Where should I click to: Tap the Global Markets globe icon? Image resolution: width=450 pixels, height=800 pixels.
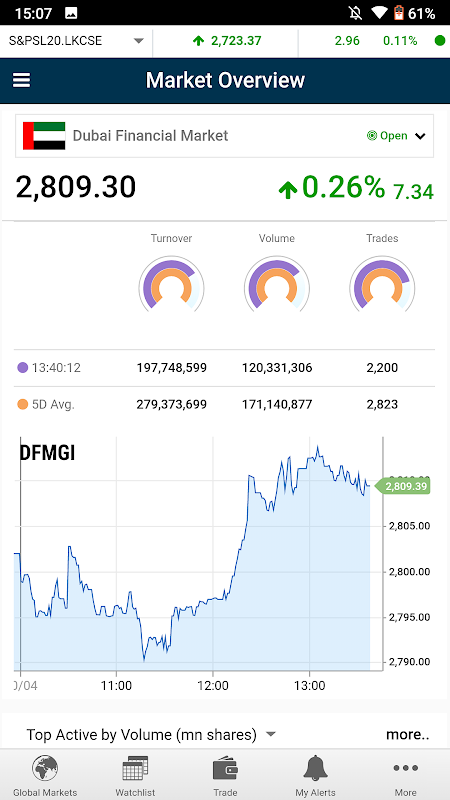[x=45, y=769]
